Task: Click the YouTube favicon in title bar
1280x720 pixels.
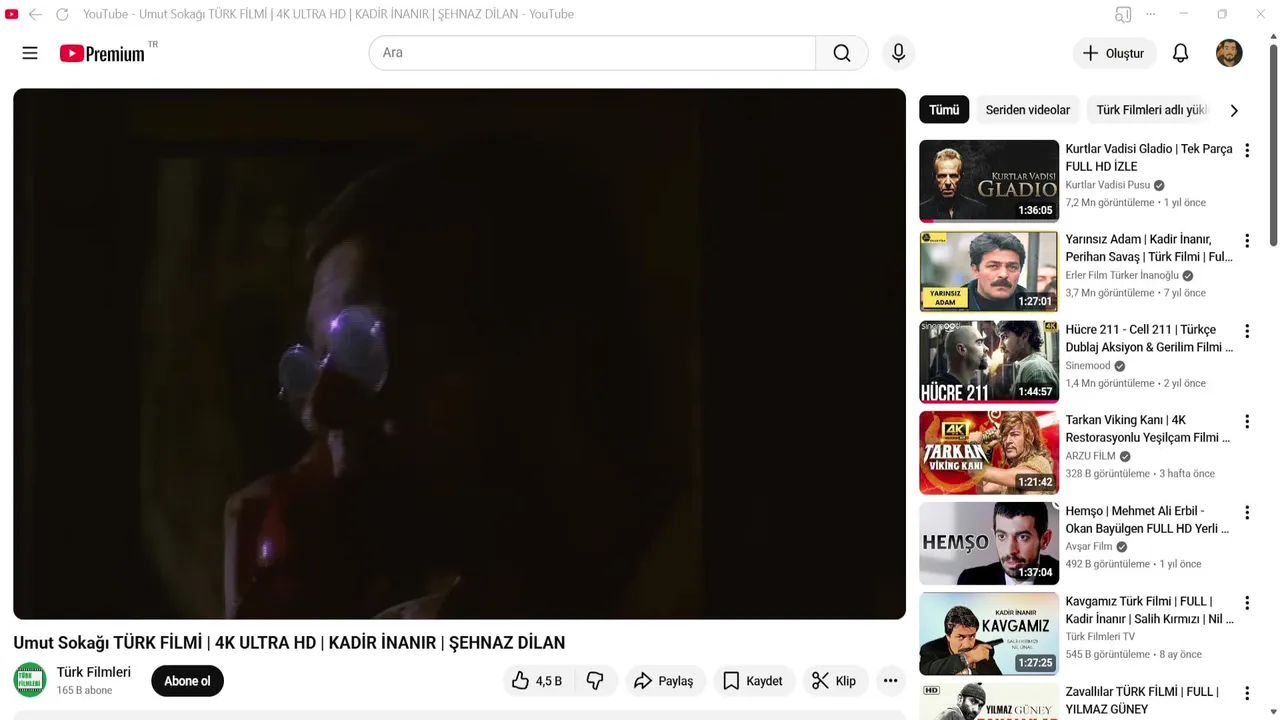Action: (x=12, y=14)
